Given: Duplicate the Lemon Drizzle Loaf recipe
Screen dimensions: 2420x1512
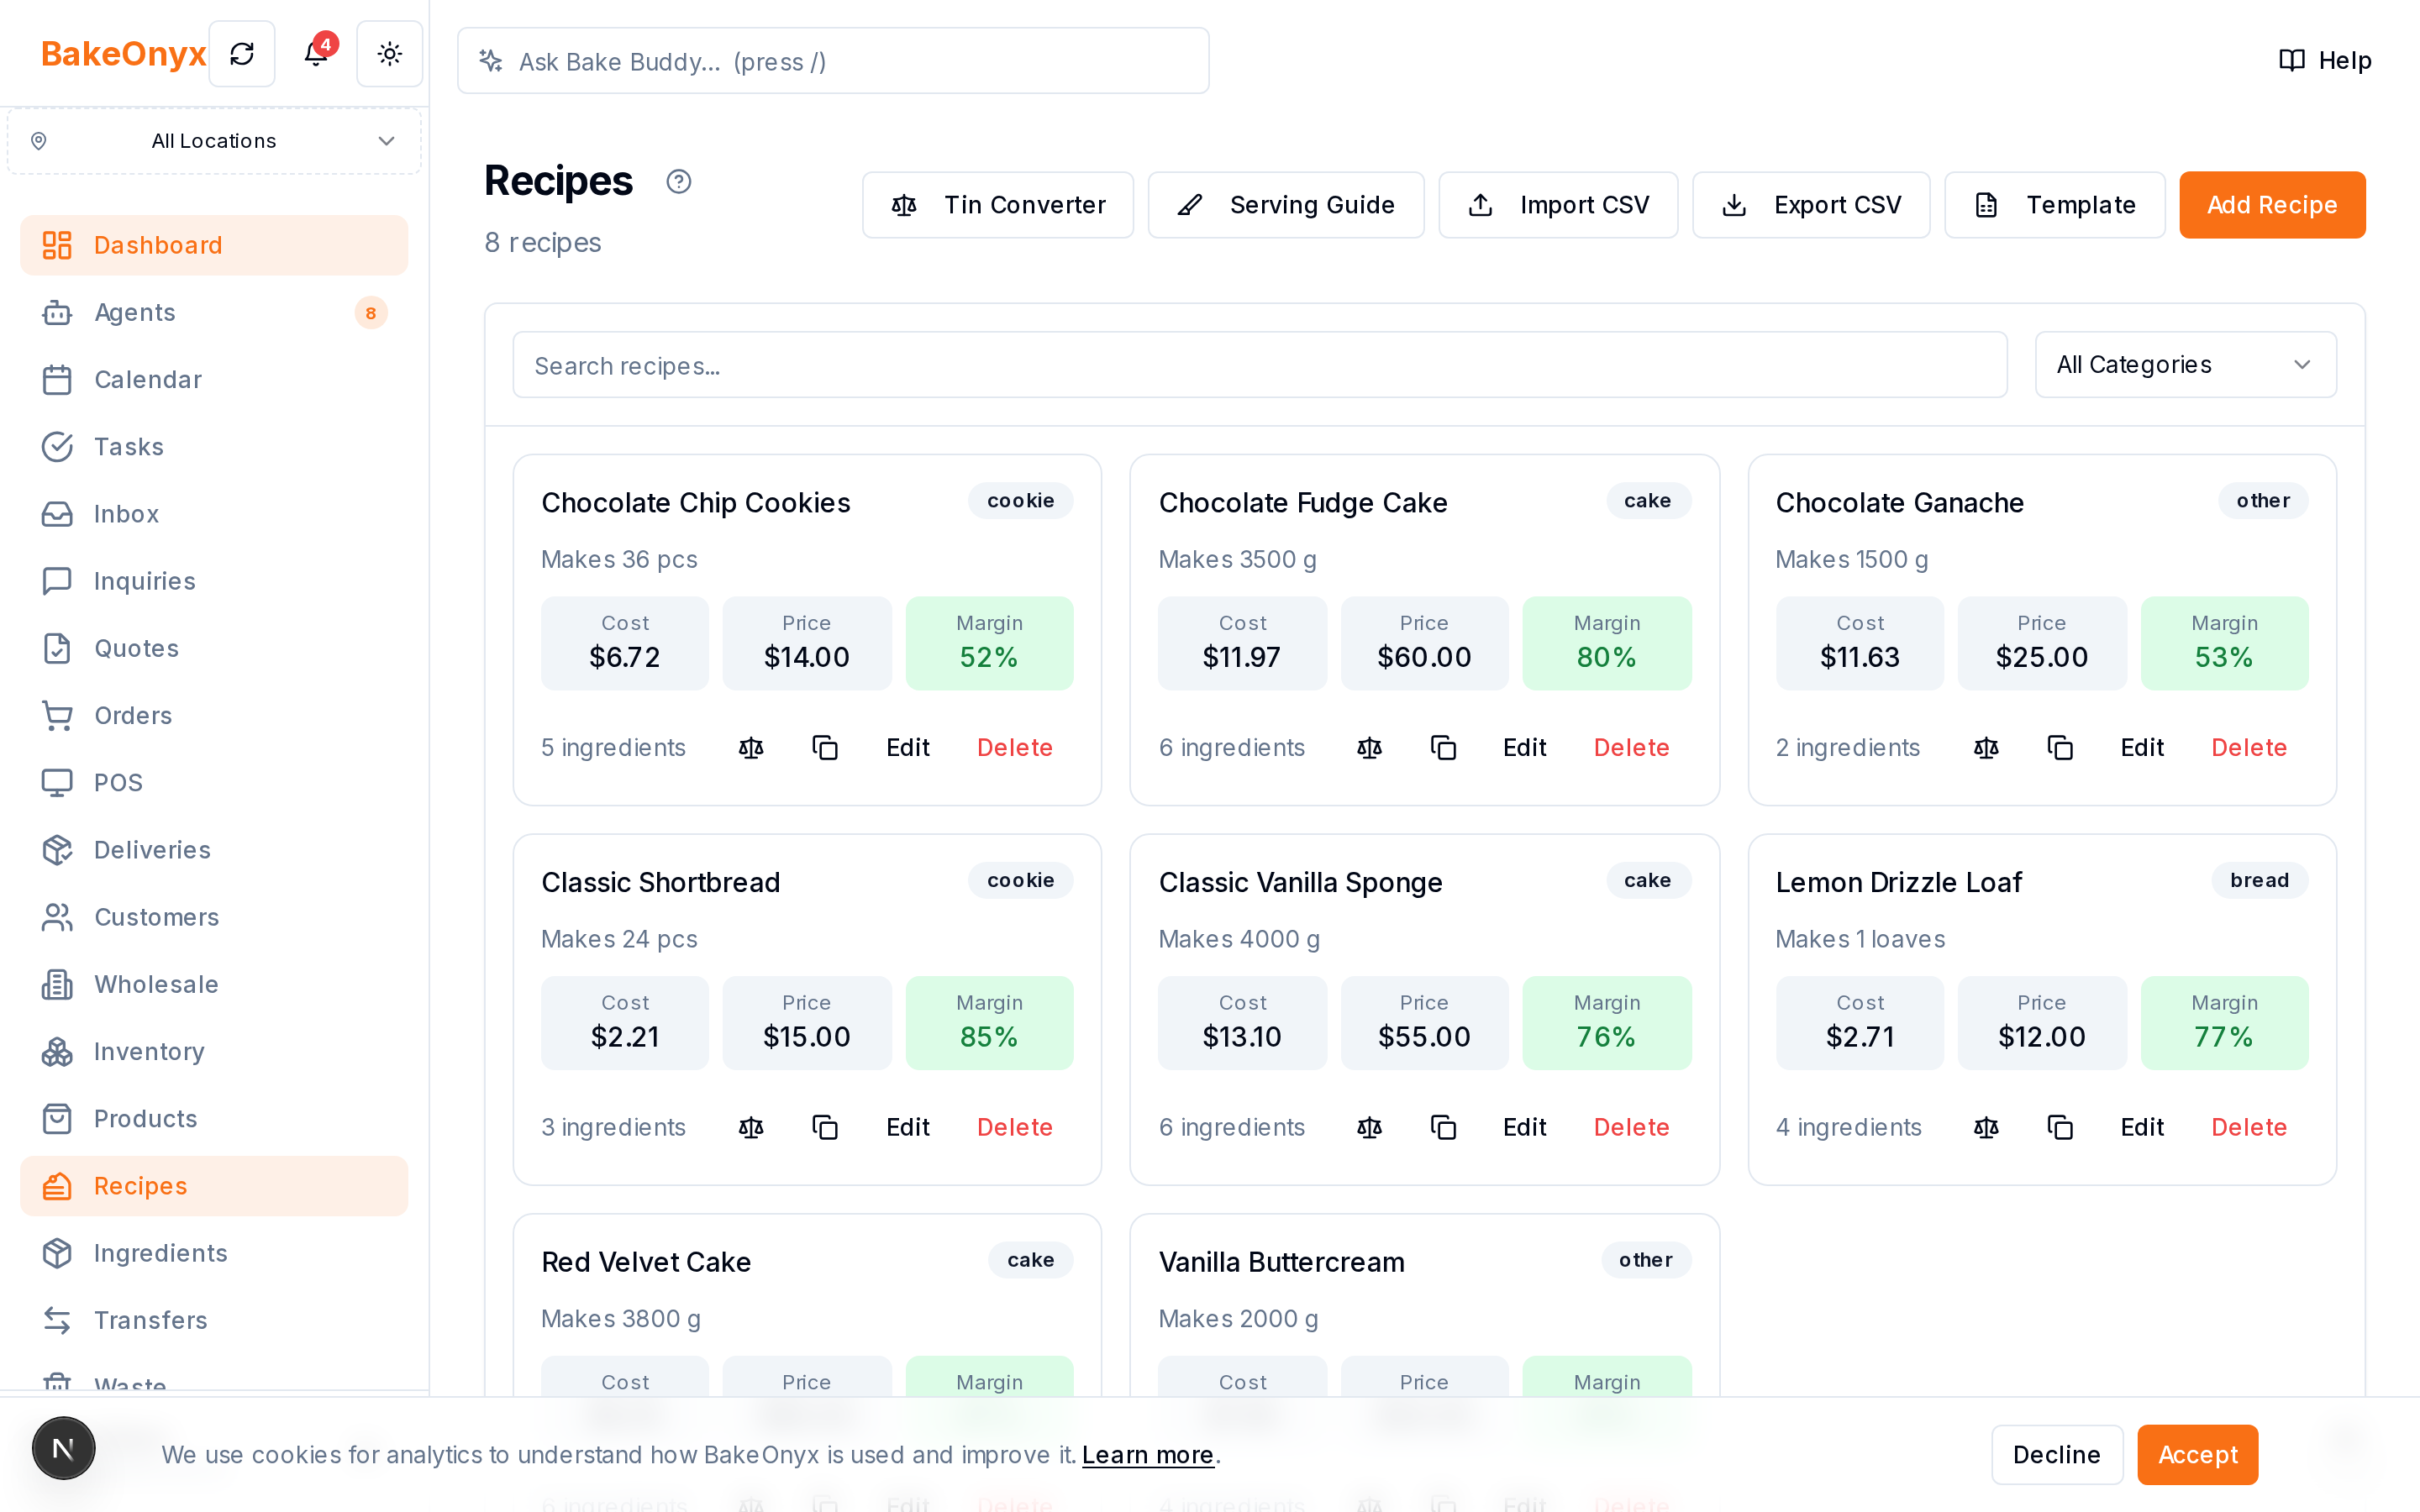Looking at the screenshot, I should 2060,1128.
